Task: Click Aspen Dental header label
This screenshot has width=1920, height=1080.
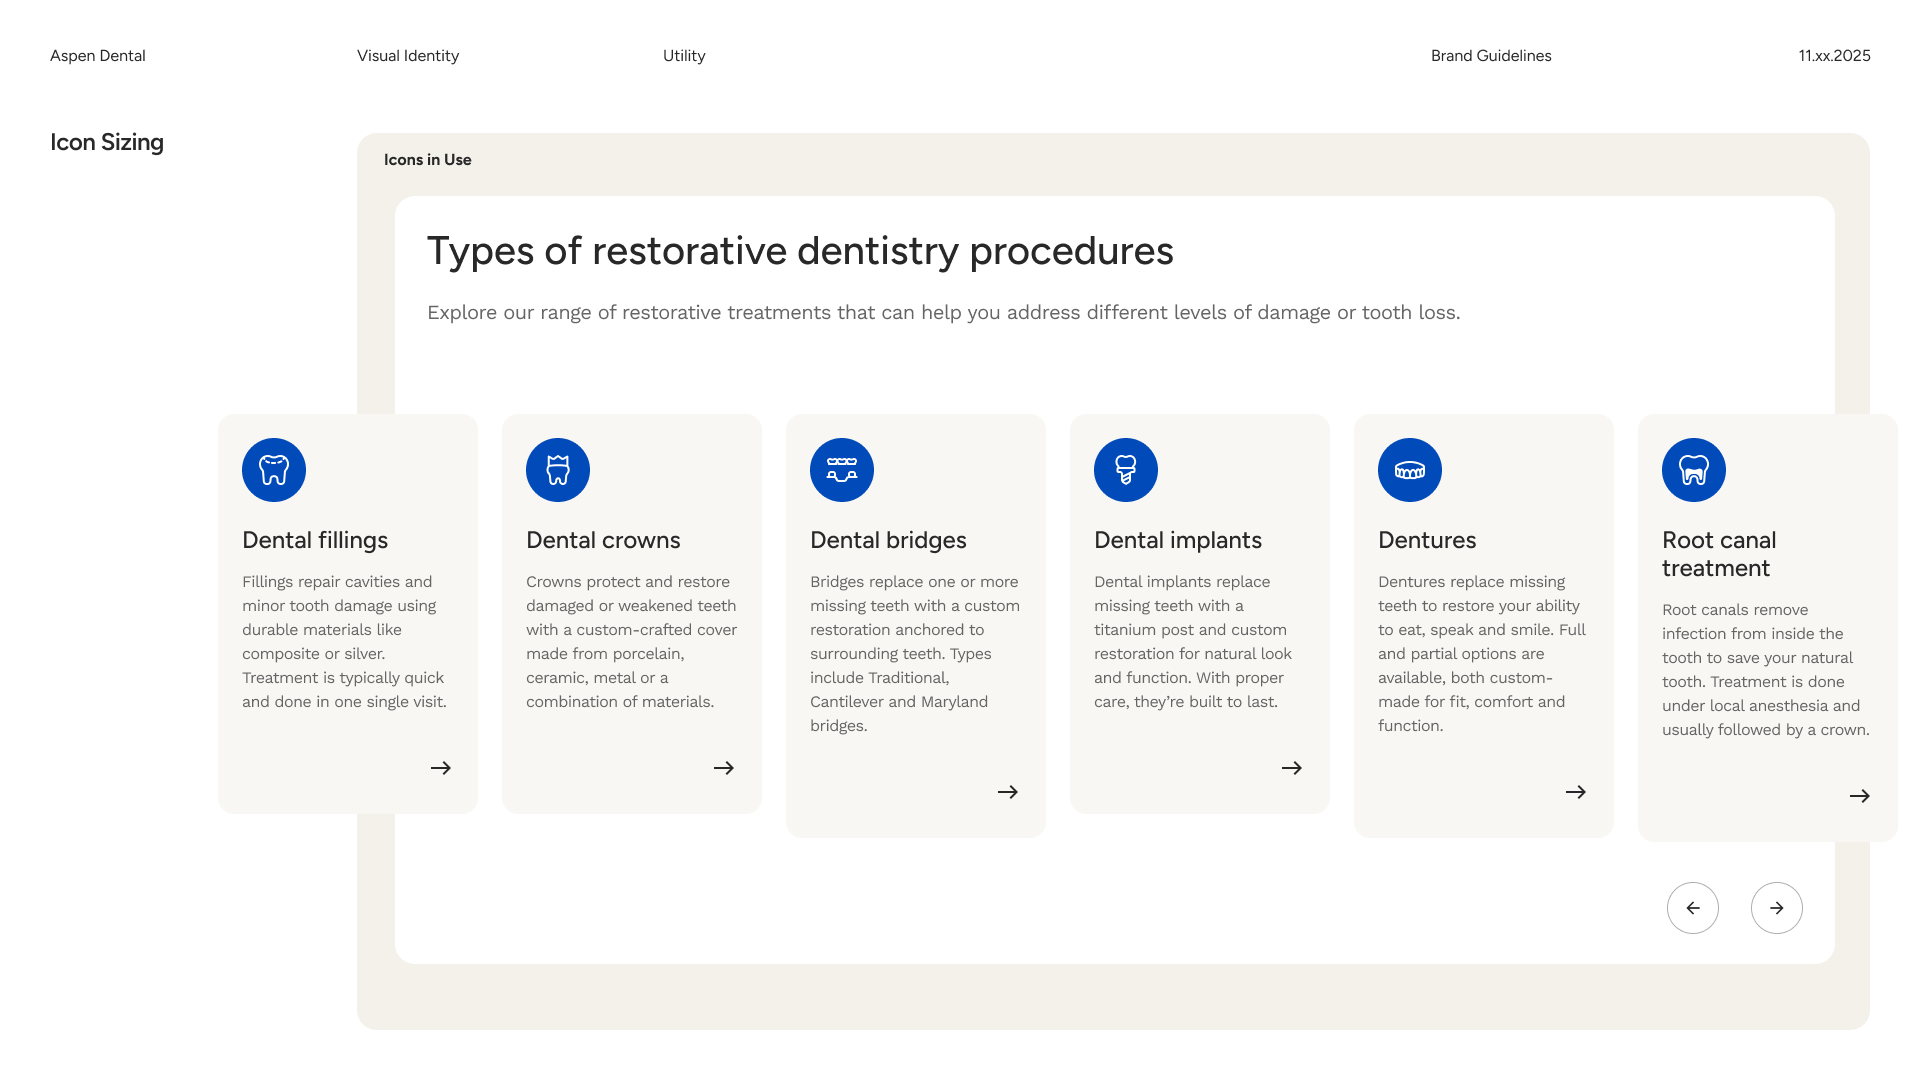Action: [98, 56]
